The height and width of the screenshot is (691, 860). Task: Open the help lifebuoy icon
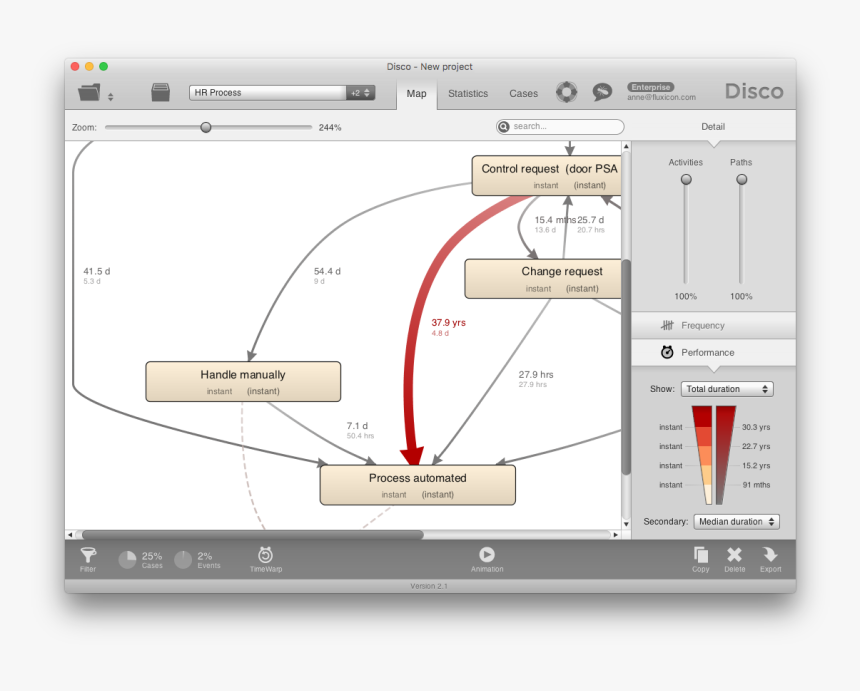[x=567, y=92]
